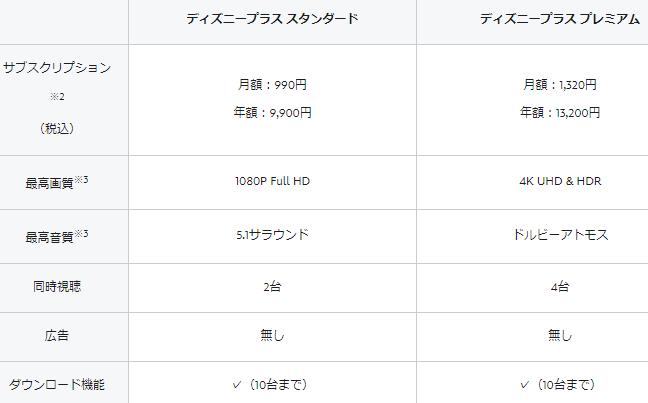Screen dimensions: 648x403
Task: Click the Standard monthly price 990円
Action: click(272, 85)
